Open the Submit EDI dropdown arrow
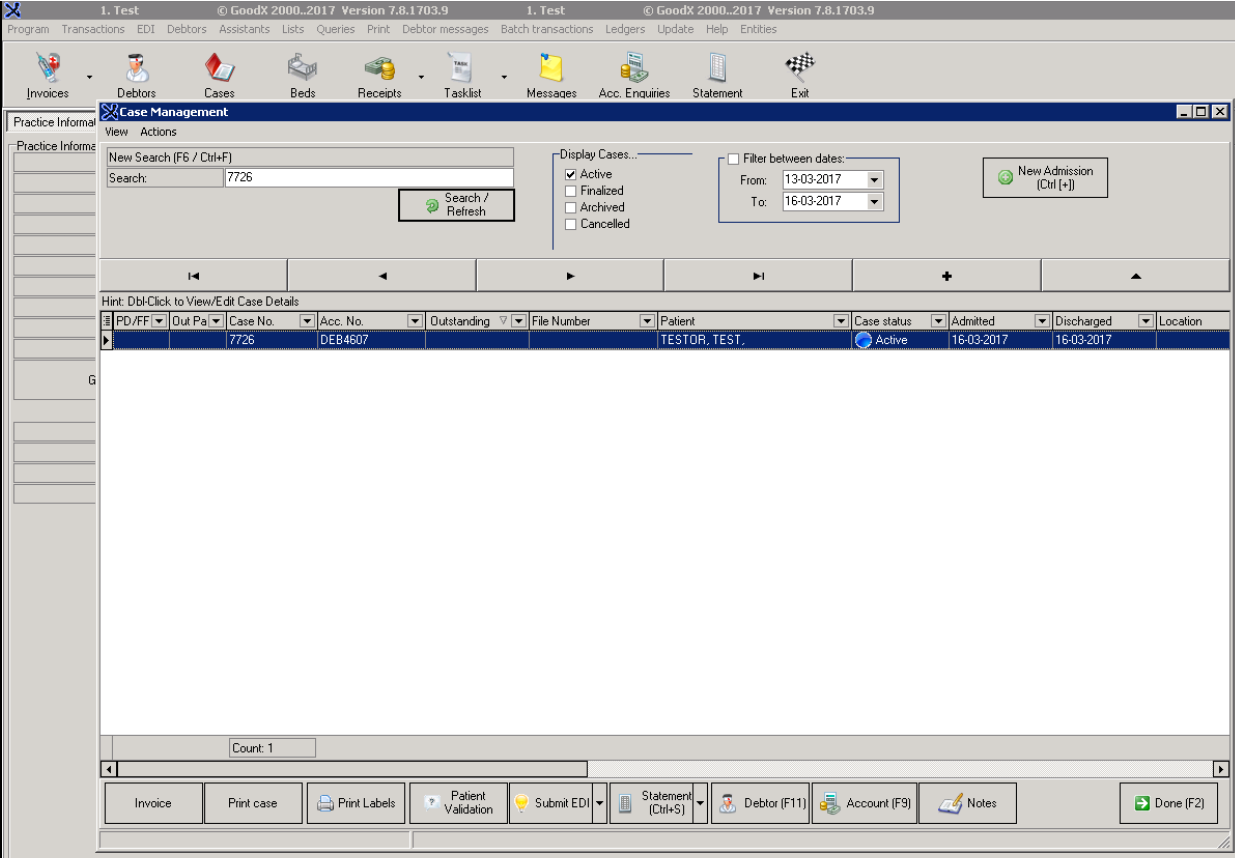Viewport: 1235px width, 858px height. tap(600, 802)
